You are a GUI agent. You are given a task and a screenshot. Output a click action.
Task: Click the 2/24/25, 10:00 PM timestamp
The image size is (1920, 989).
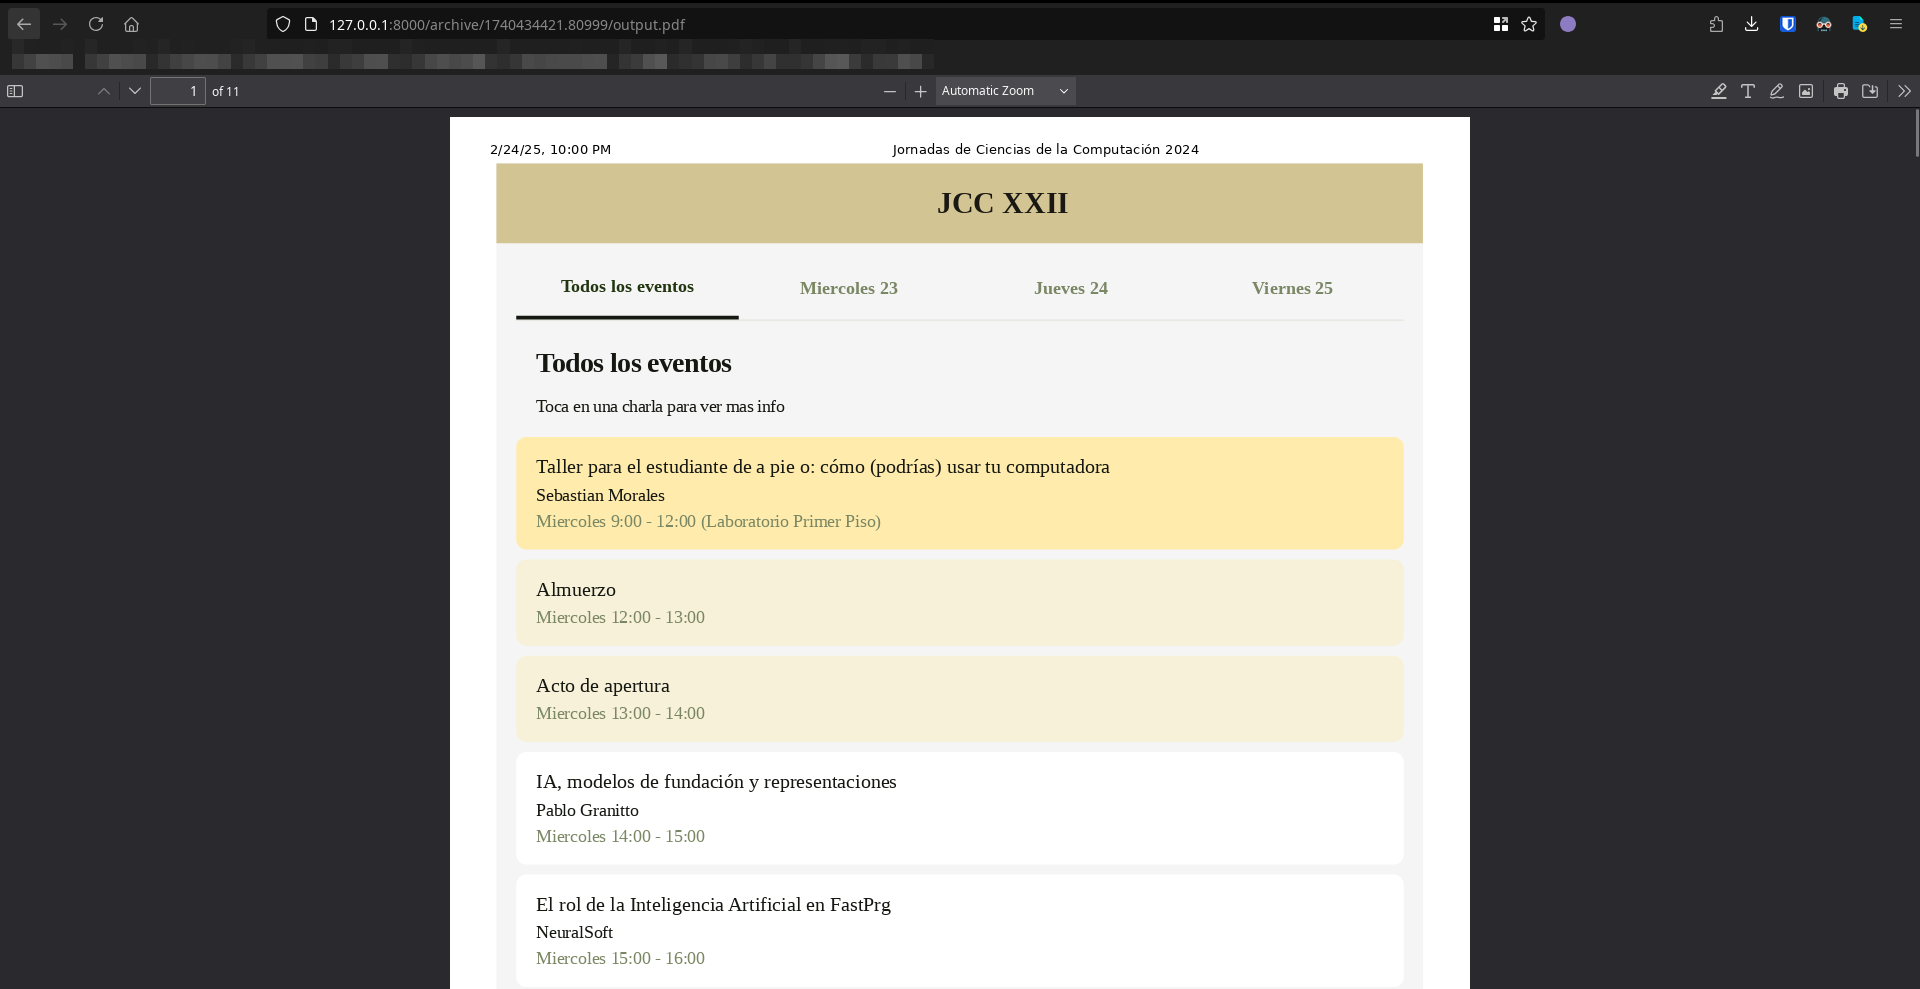click(x=550, y=149)
